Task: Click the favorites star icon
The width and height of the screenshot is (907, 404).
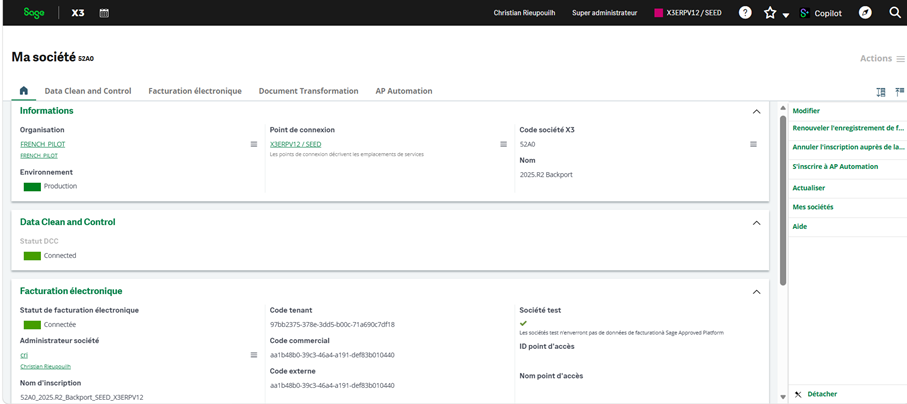Action: pyautogui.click(x=770, y=13)
